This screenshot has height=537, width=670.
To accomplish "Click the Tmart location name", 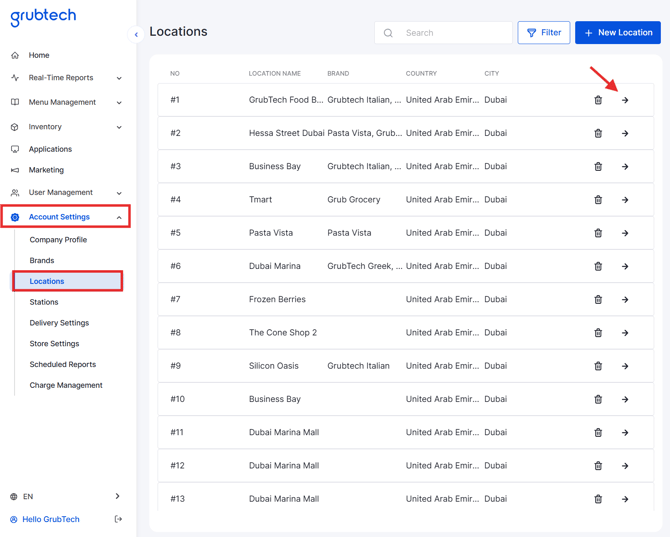I will (x=260, y=200).
